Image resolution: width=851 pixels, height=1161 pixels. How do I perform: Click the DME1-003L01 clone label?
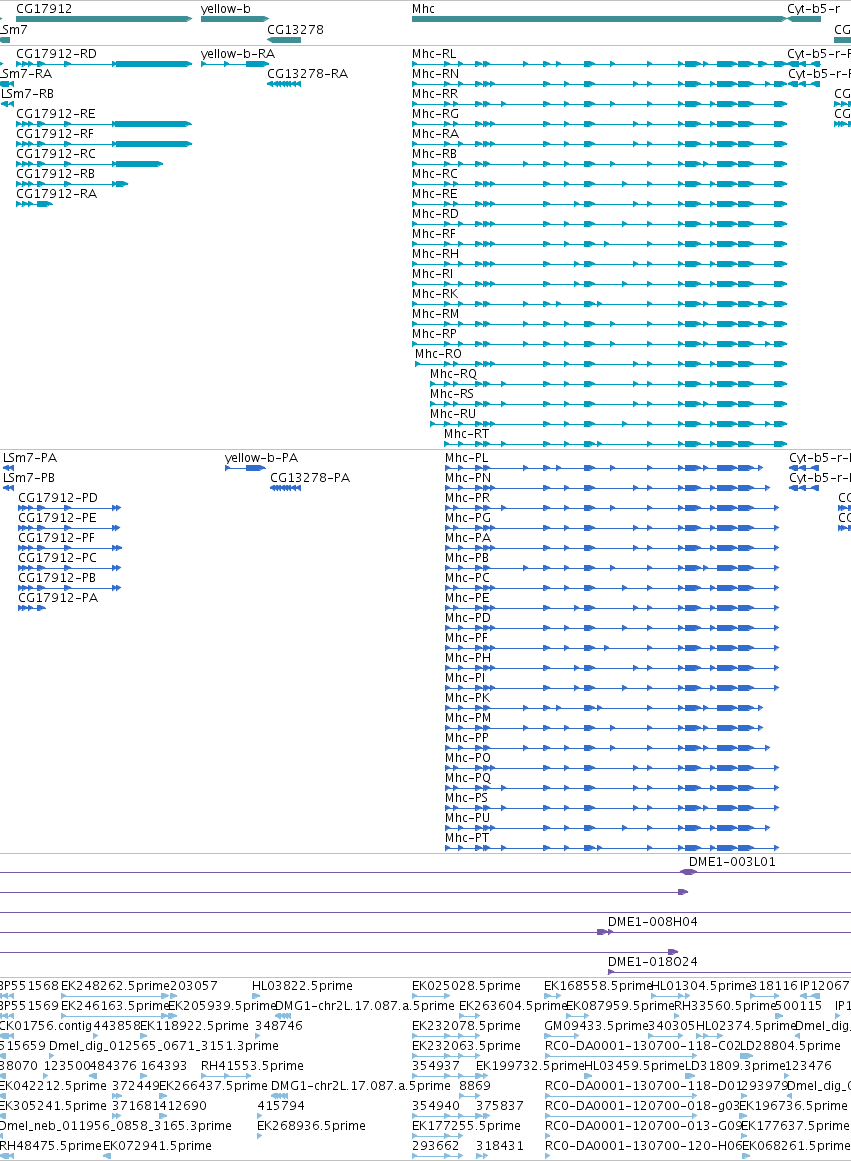[x=732, y=862]
